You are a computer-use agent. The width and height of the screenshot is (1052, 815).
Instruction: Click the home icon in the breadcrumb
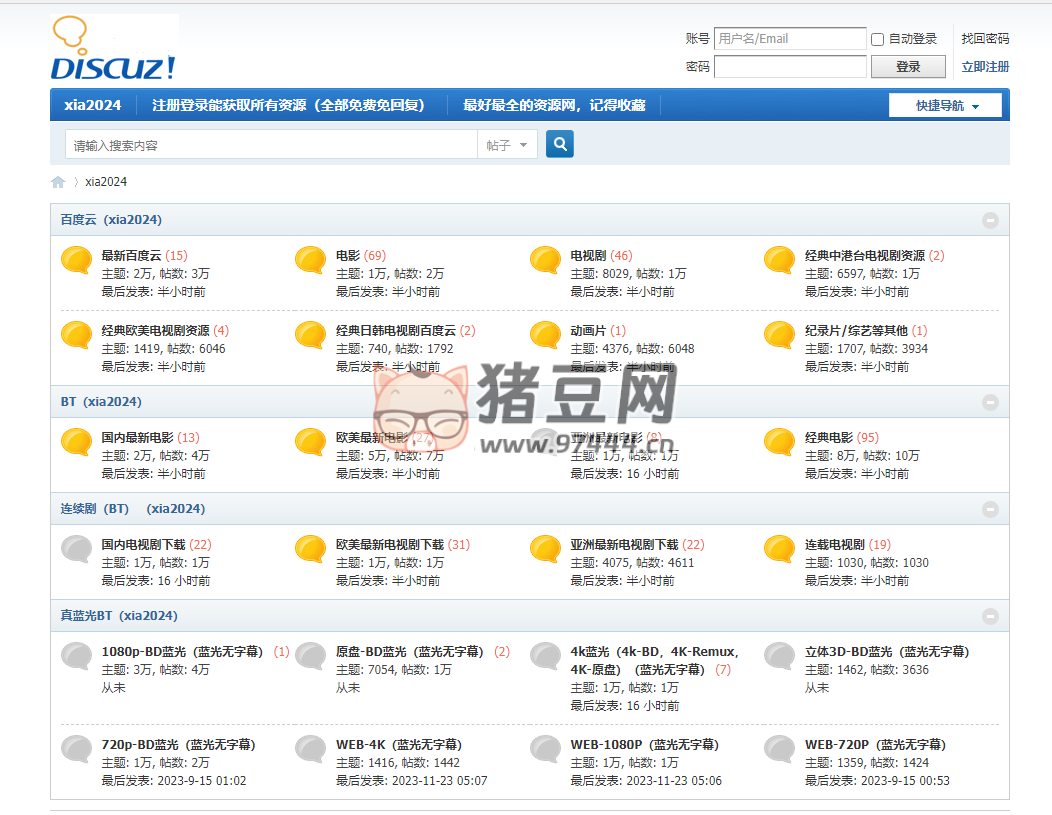(57, 181)
